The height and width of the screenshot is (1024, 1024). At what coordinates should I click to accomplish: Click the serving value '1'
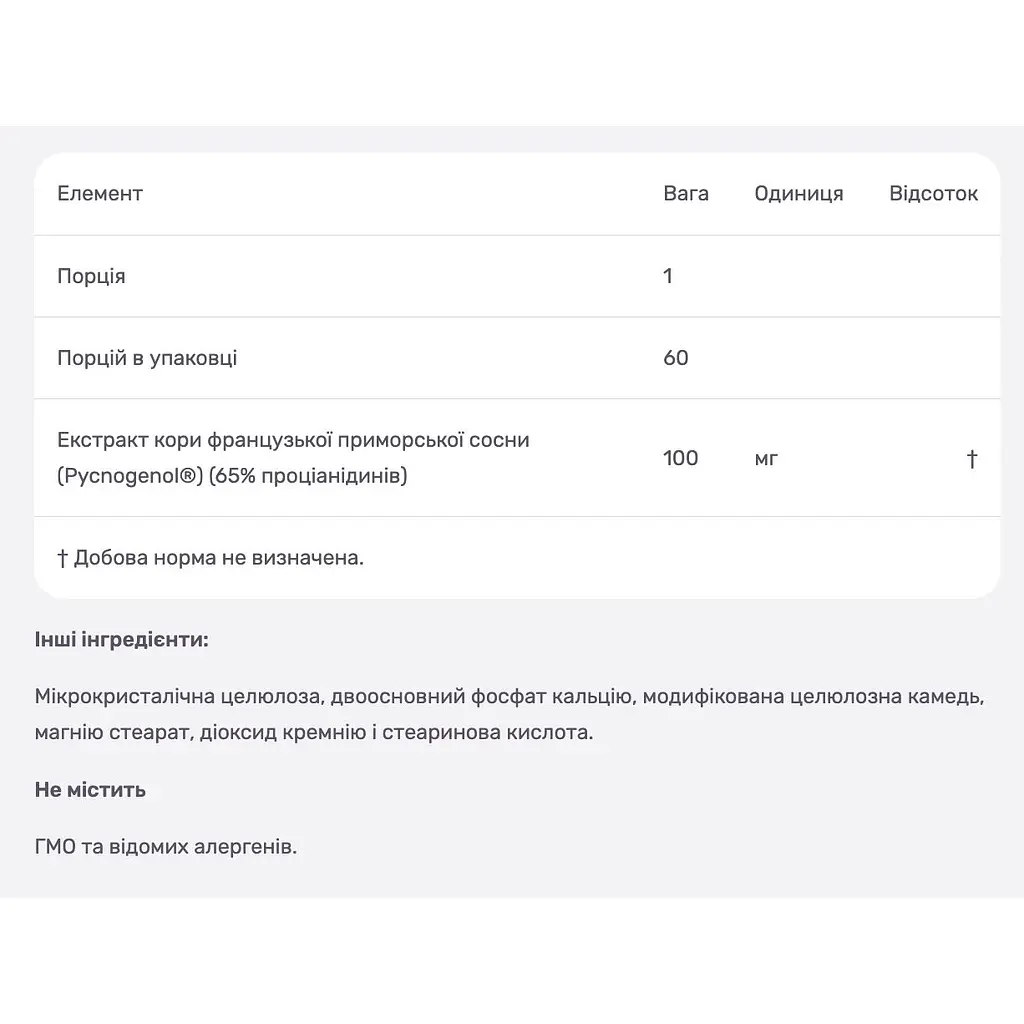pos(667,276)
